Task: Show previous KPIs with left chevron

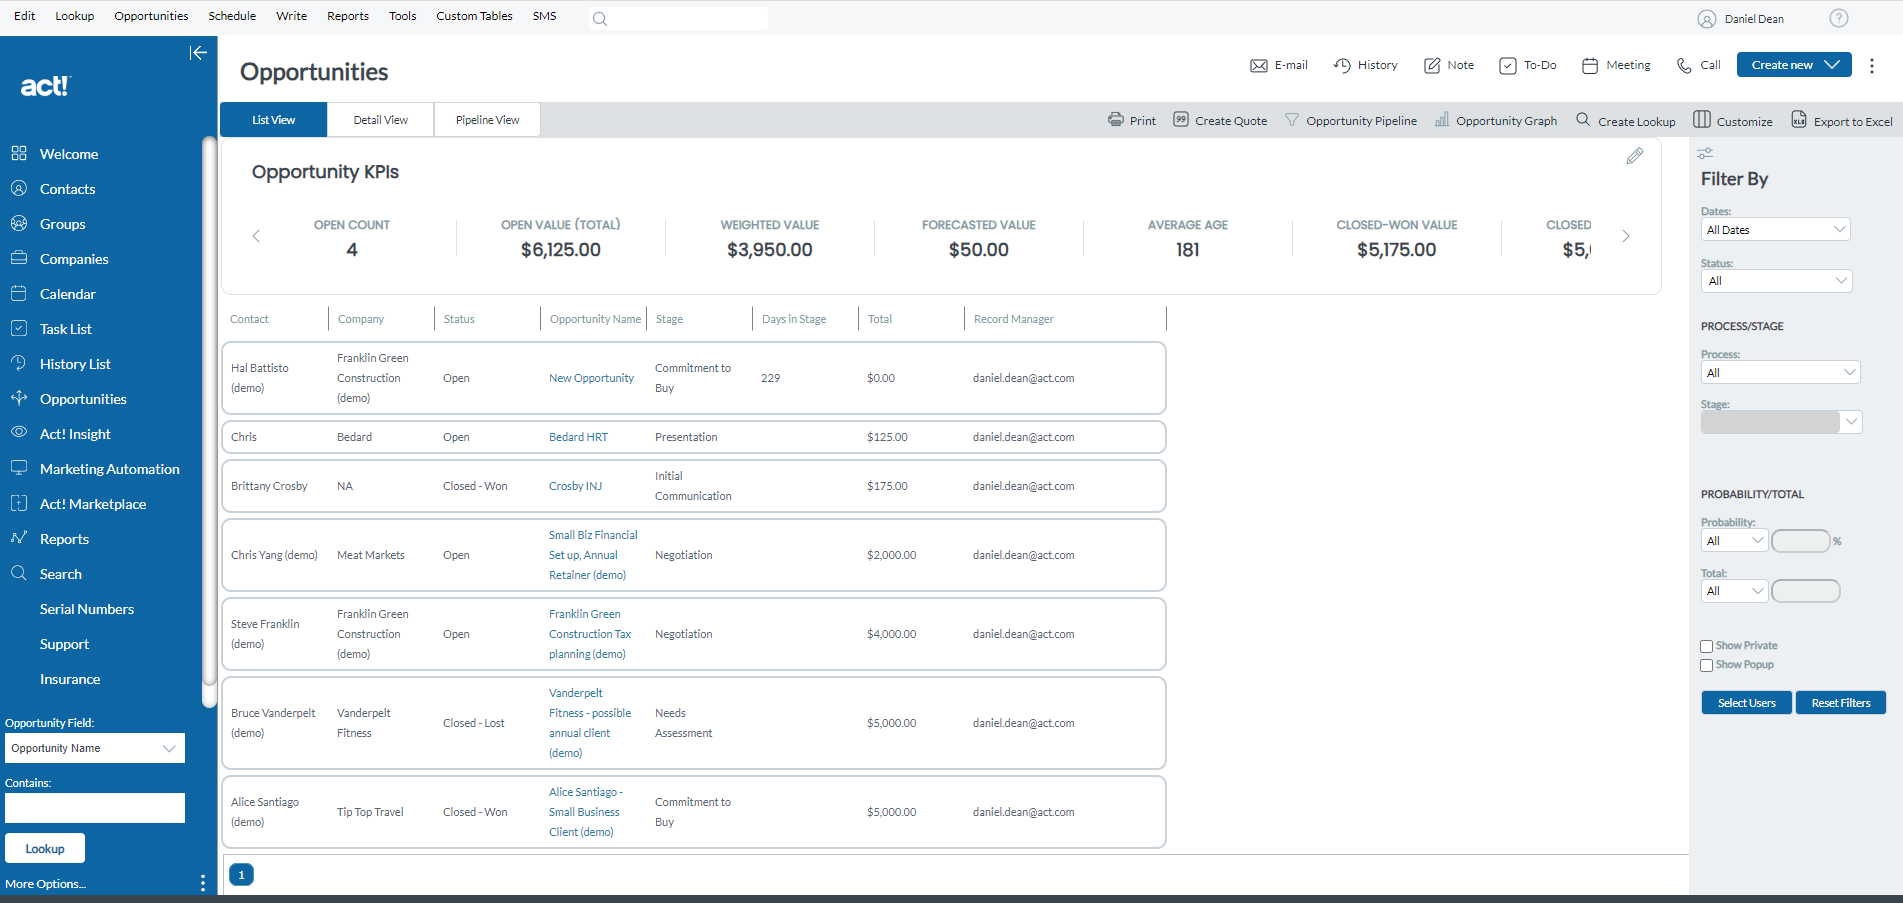Action: pyautogui.click(x=256, y=236)
